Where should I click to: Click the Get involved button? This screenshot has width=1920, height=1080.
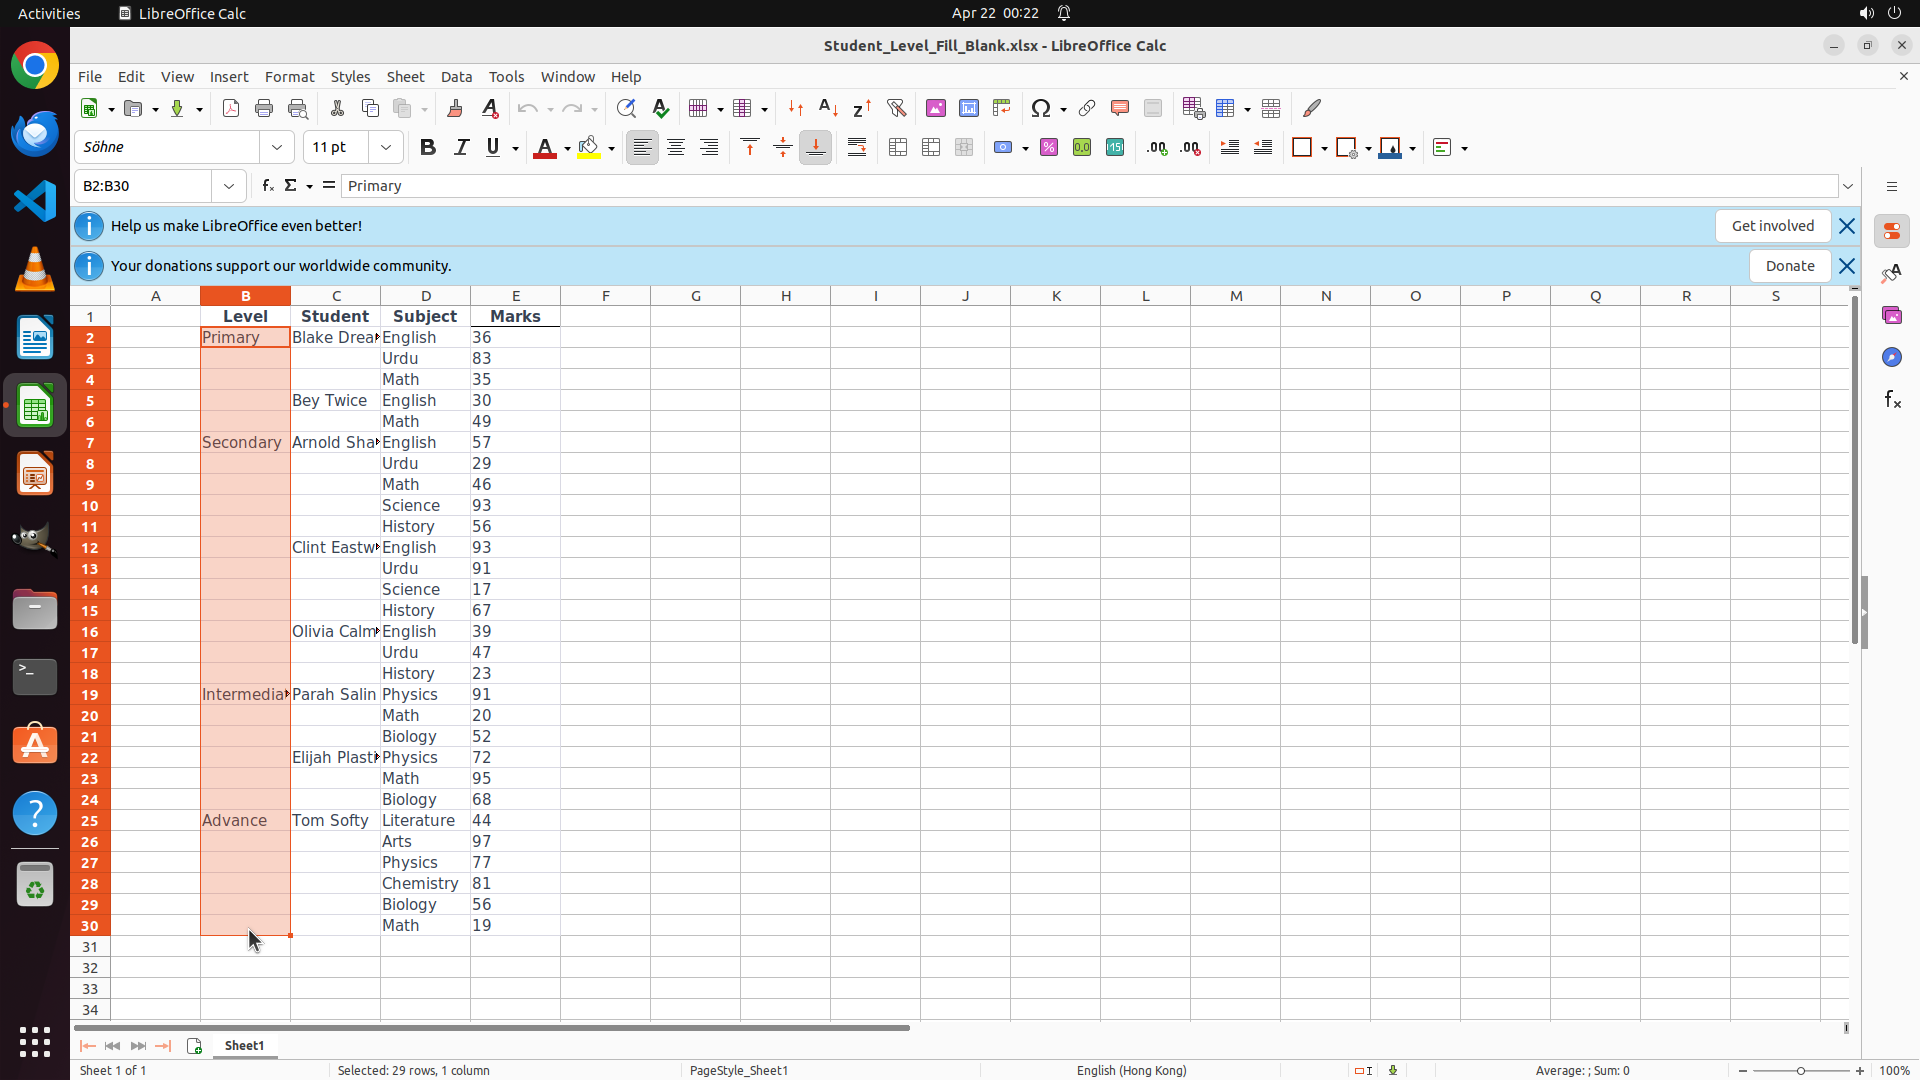1772,226
